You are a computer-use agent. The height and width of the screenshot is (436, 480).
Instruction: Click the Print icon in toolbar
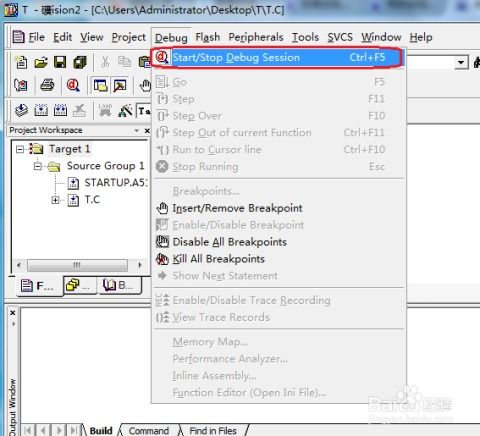(47, 86)
